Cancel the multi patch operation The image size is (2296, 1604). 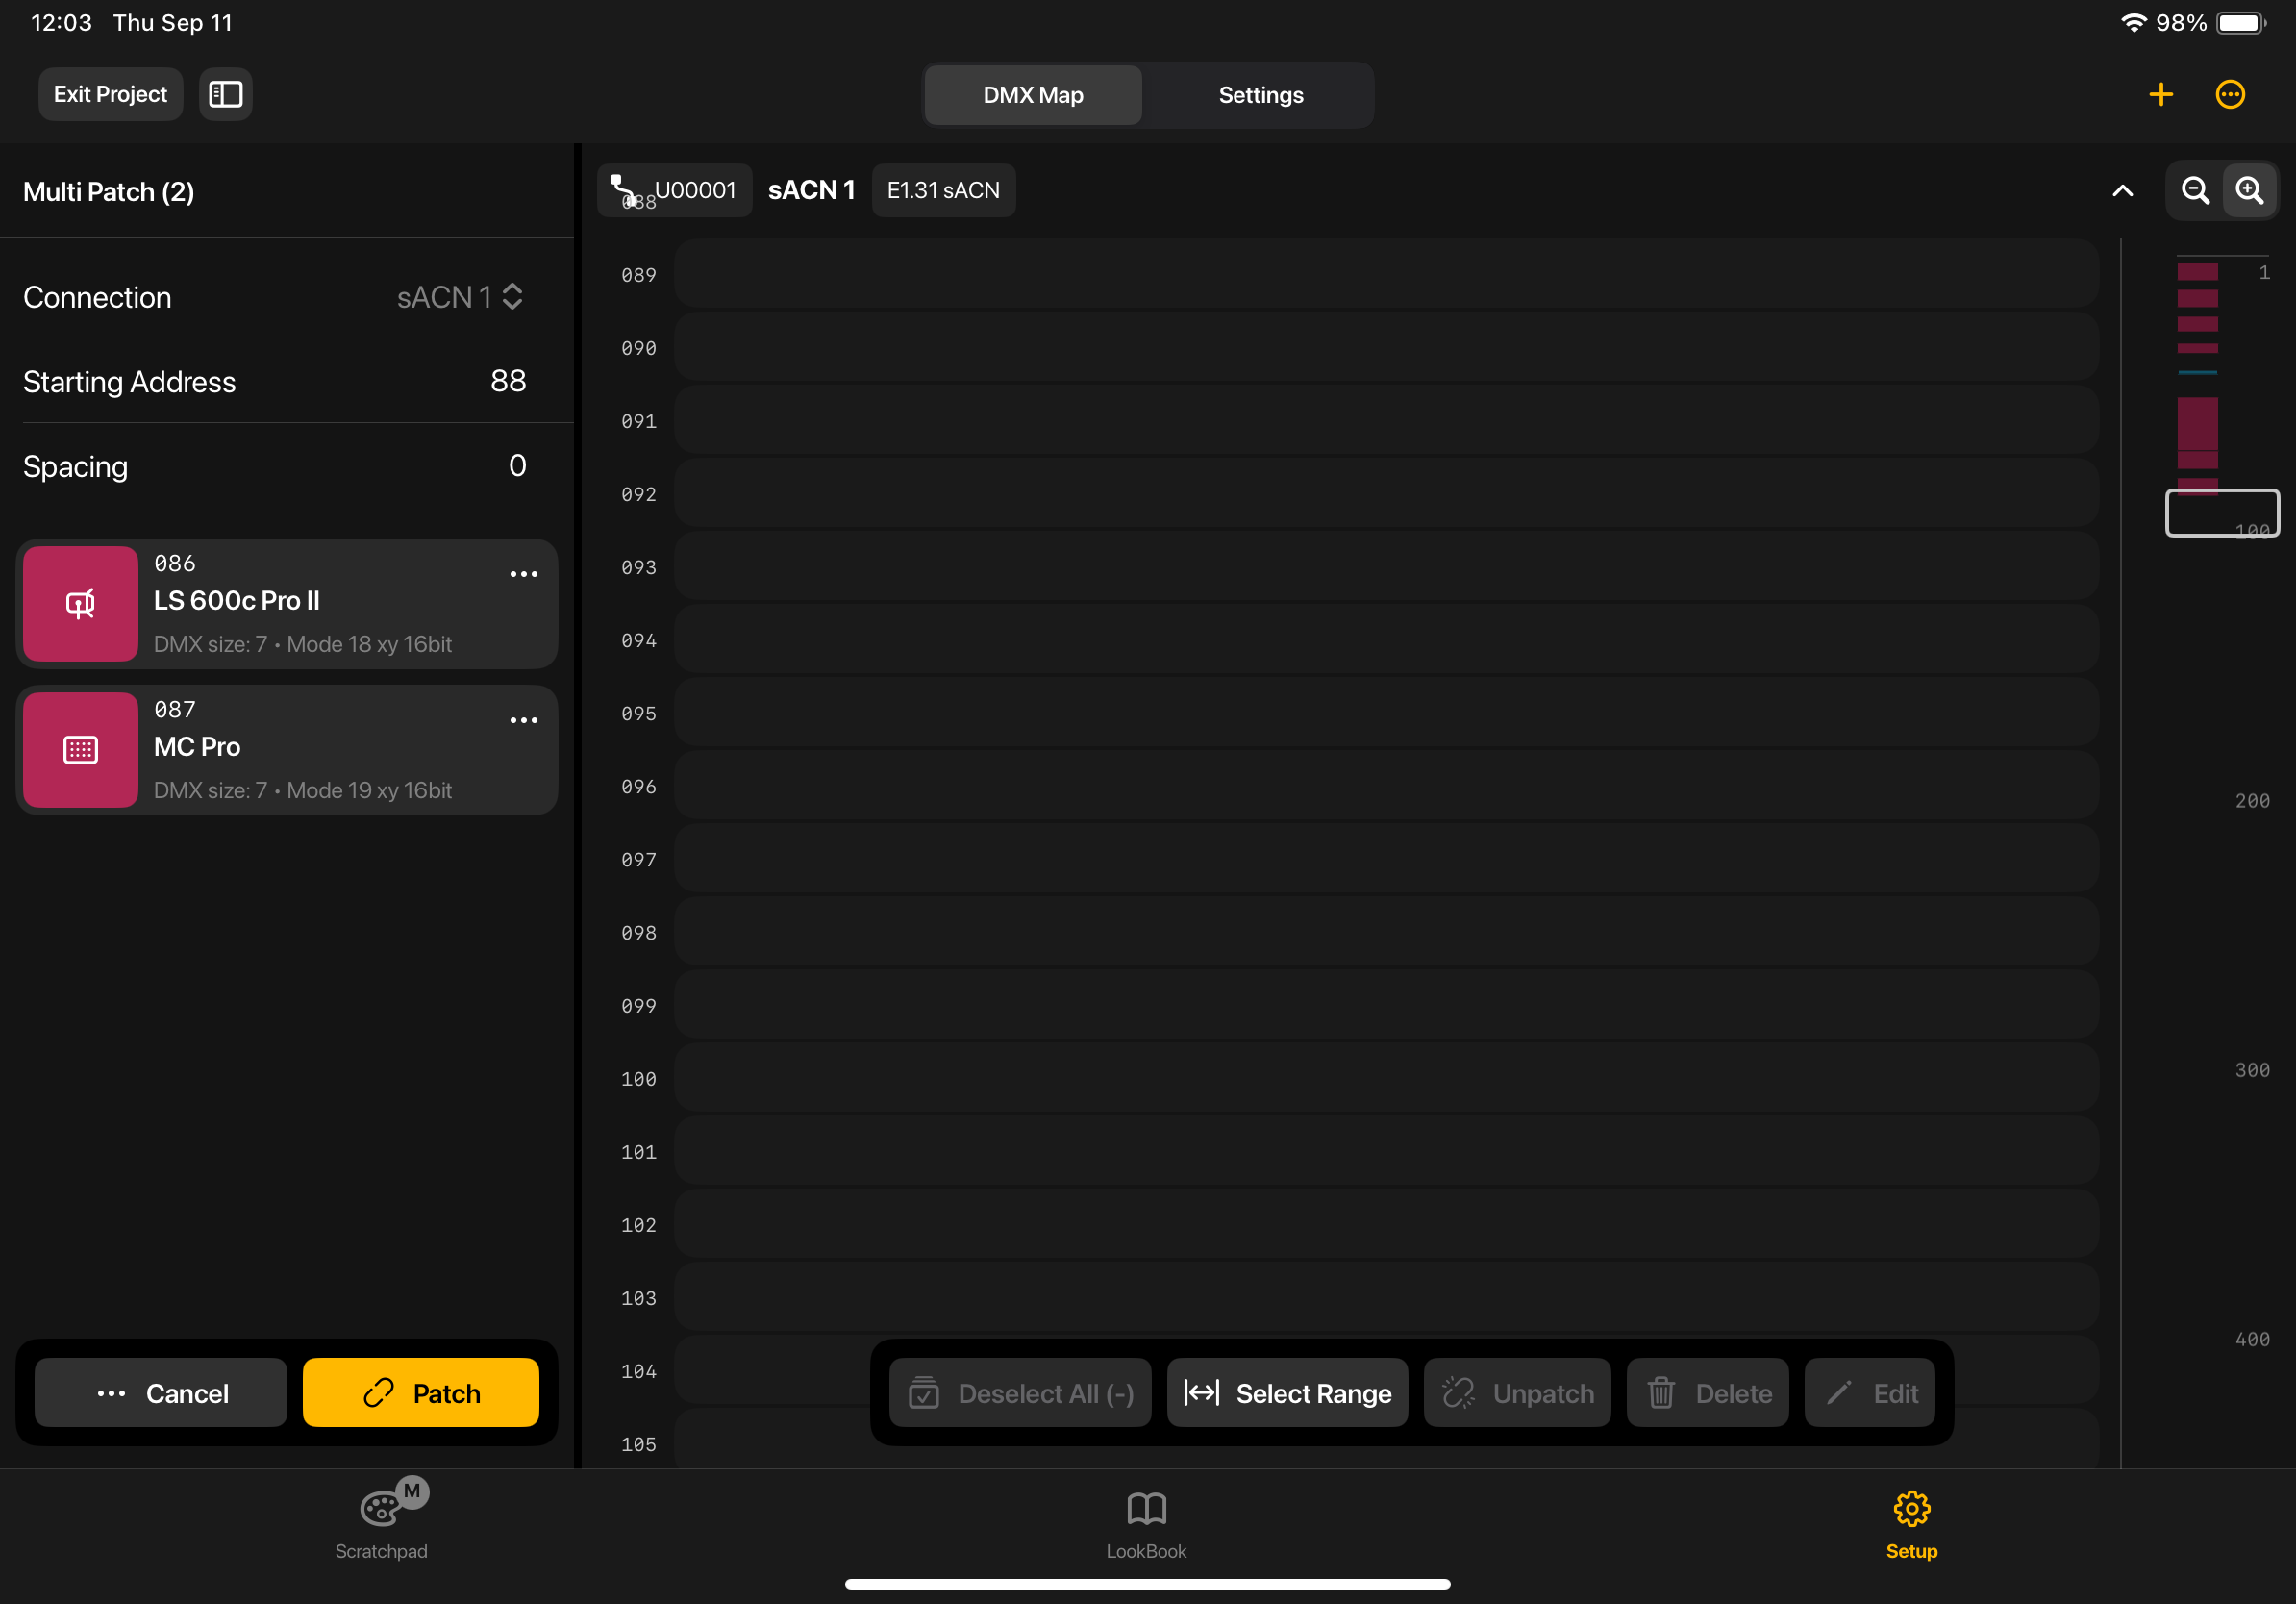tap(161, 1392)
